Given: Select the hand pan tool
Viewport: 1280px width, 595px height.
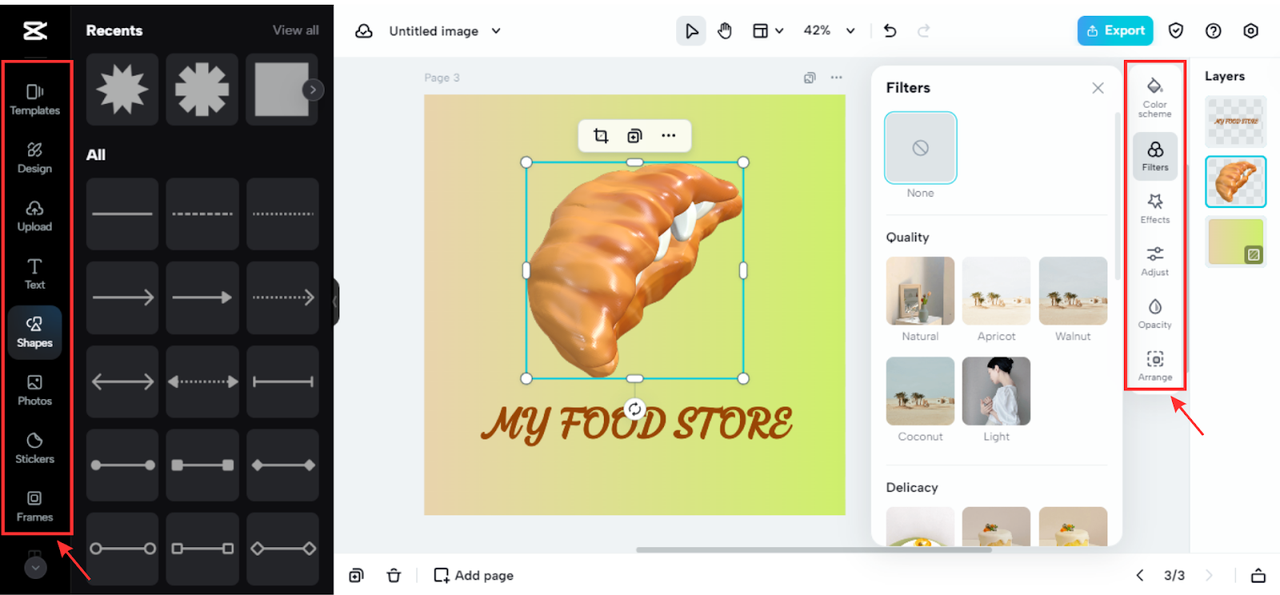Looking at the screenshot, I should (x=725, y=31).
